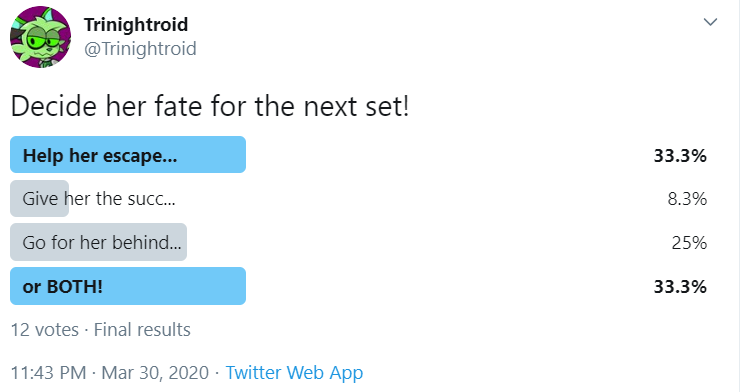Open the 11:43 PM timestamp
Image resolution: width=744 pixels, height=392 pixels.
pos(48,373)
